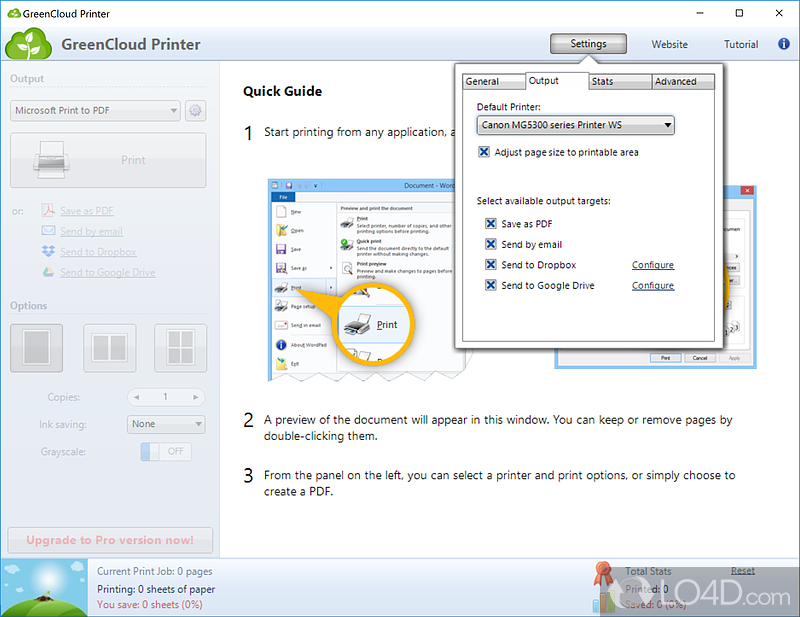Click Send to Google Drive link in left panel
800x617 pixels.
coord(108,273)
